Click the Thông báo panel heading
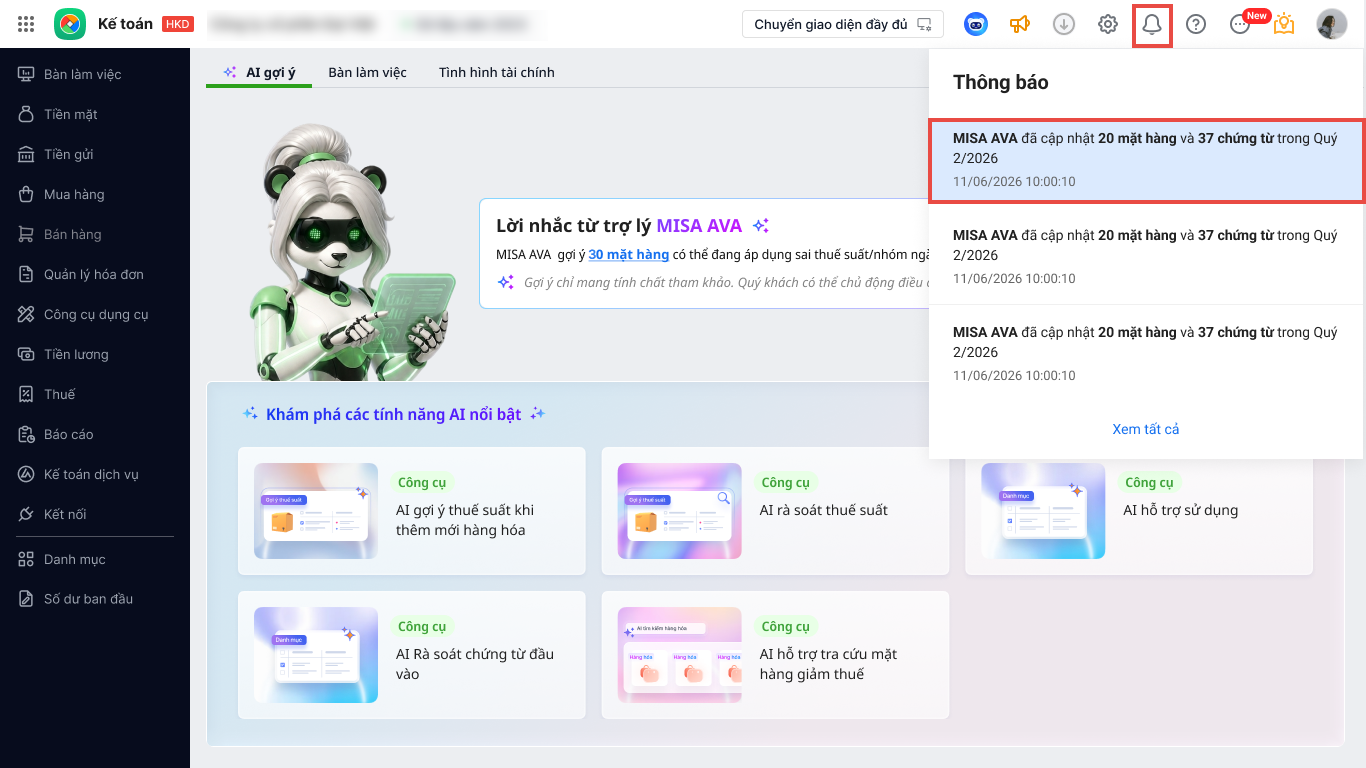The width and height of the screenshot is (1366, 768). [1001, 83]
